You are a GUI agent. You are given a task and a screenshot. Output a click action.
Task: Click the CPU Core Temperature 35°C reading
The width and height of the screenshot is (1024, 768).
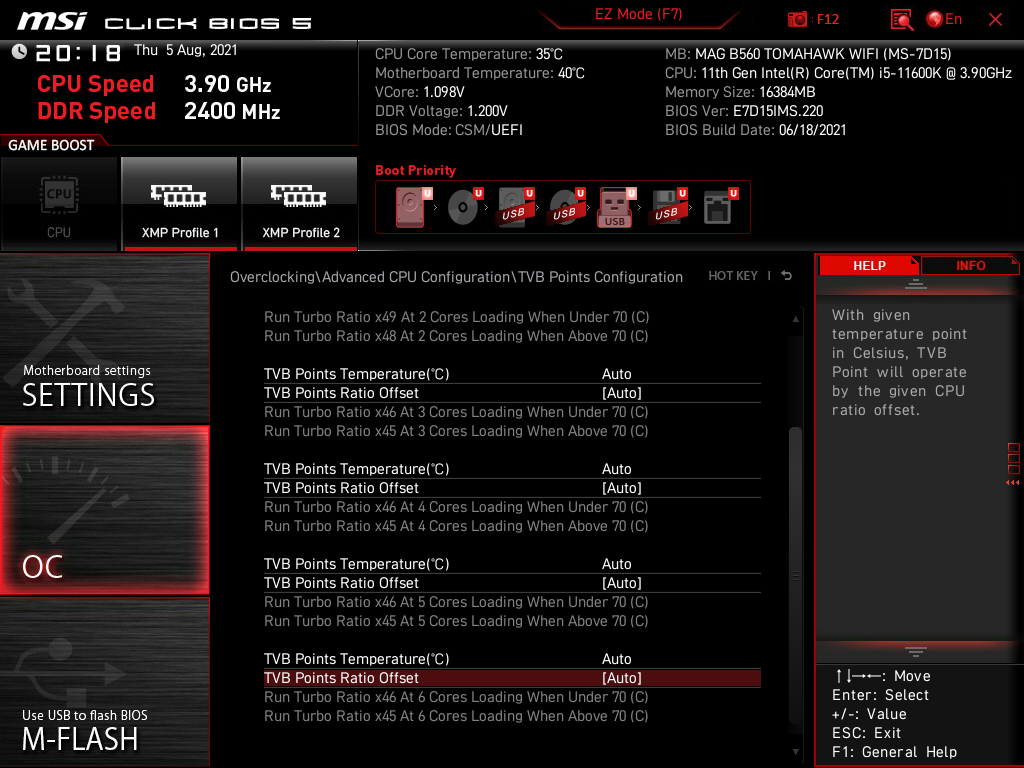(x=469, y=54)
